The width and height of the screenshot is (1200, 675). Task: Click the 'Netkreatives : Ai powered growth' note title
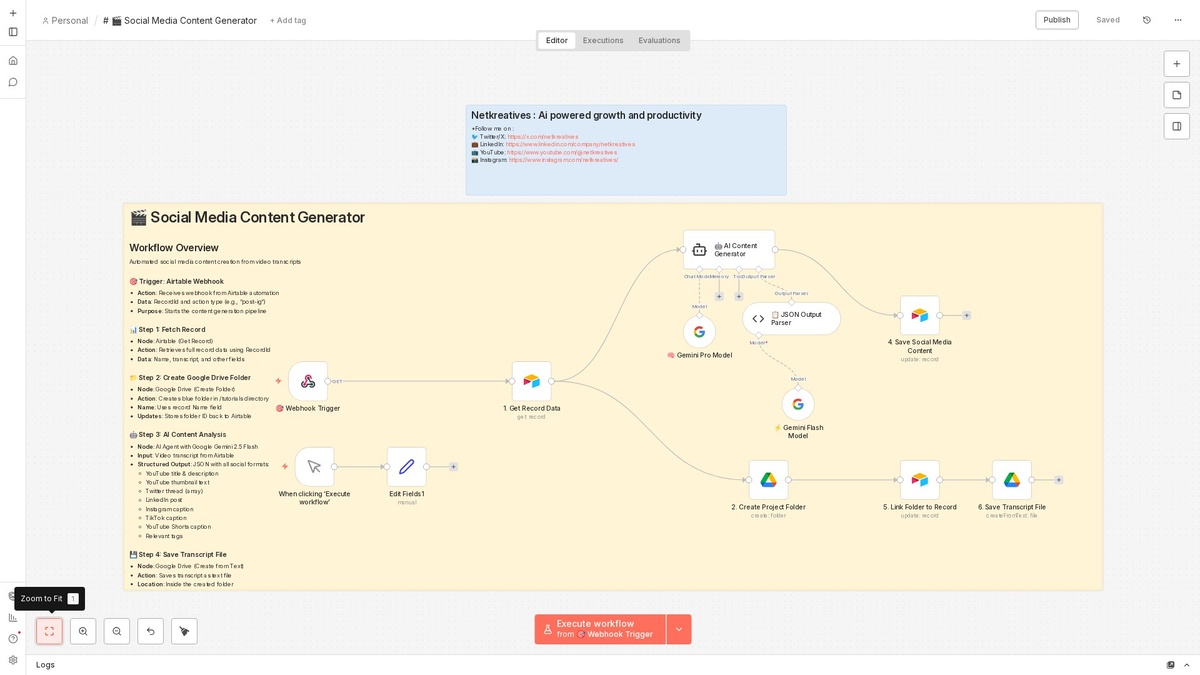(x=586, y=115)
